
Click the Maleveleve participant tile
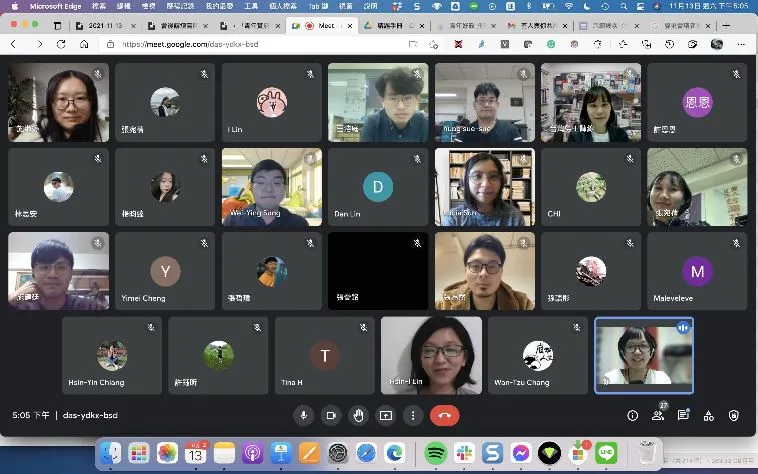pos(696,271)
